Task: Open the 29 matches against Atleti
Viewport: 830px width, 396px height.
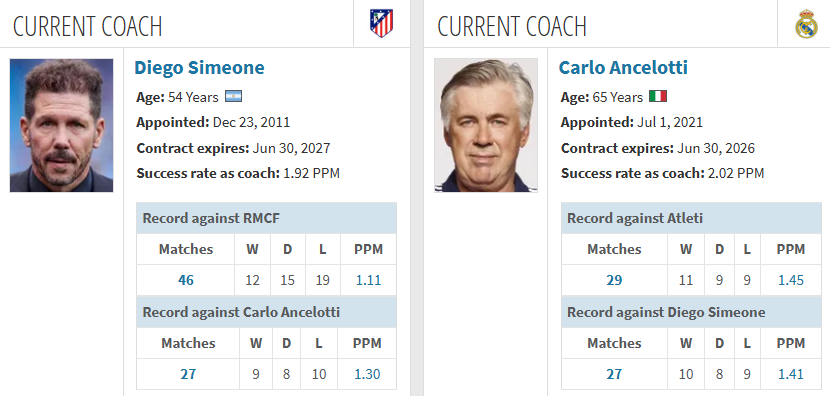Action: tap(614, 280)
